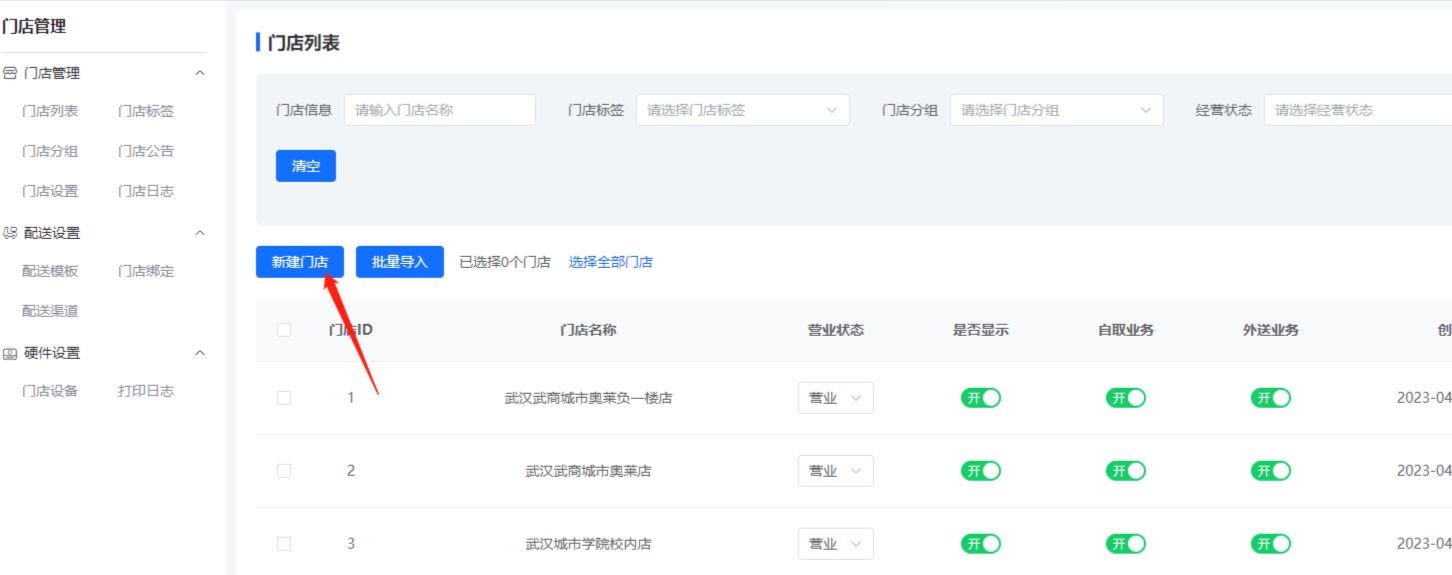The image size is (1452, 575).
Task: Go to 门店公告 menu item
Action: tap(146, 151)
